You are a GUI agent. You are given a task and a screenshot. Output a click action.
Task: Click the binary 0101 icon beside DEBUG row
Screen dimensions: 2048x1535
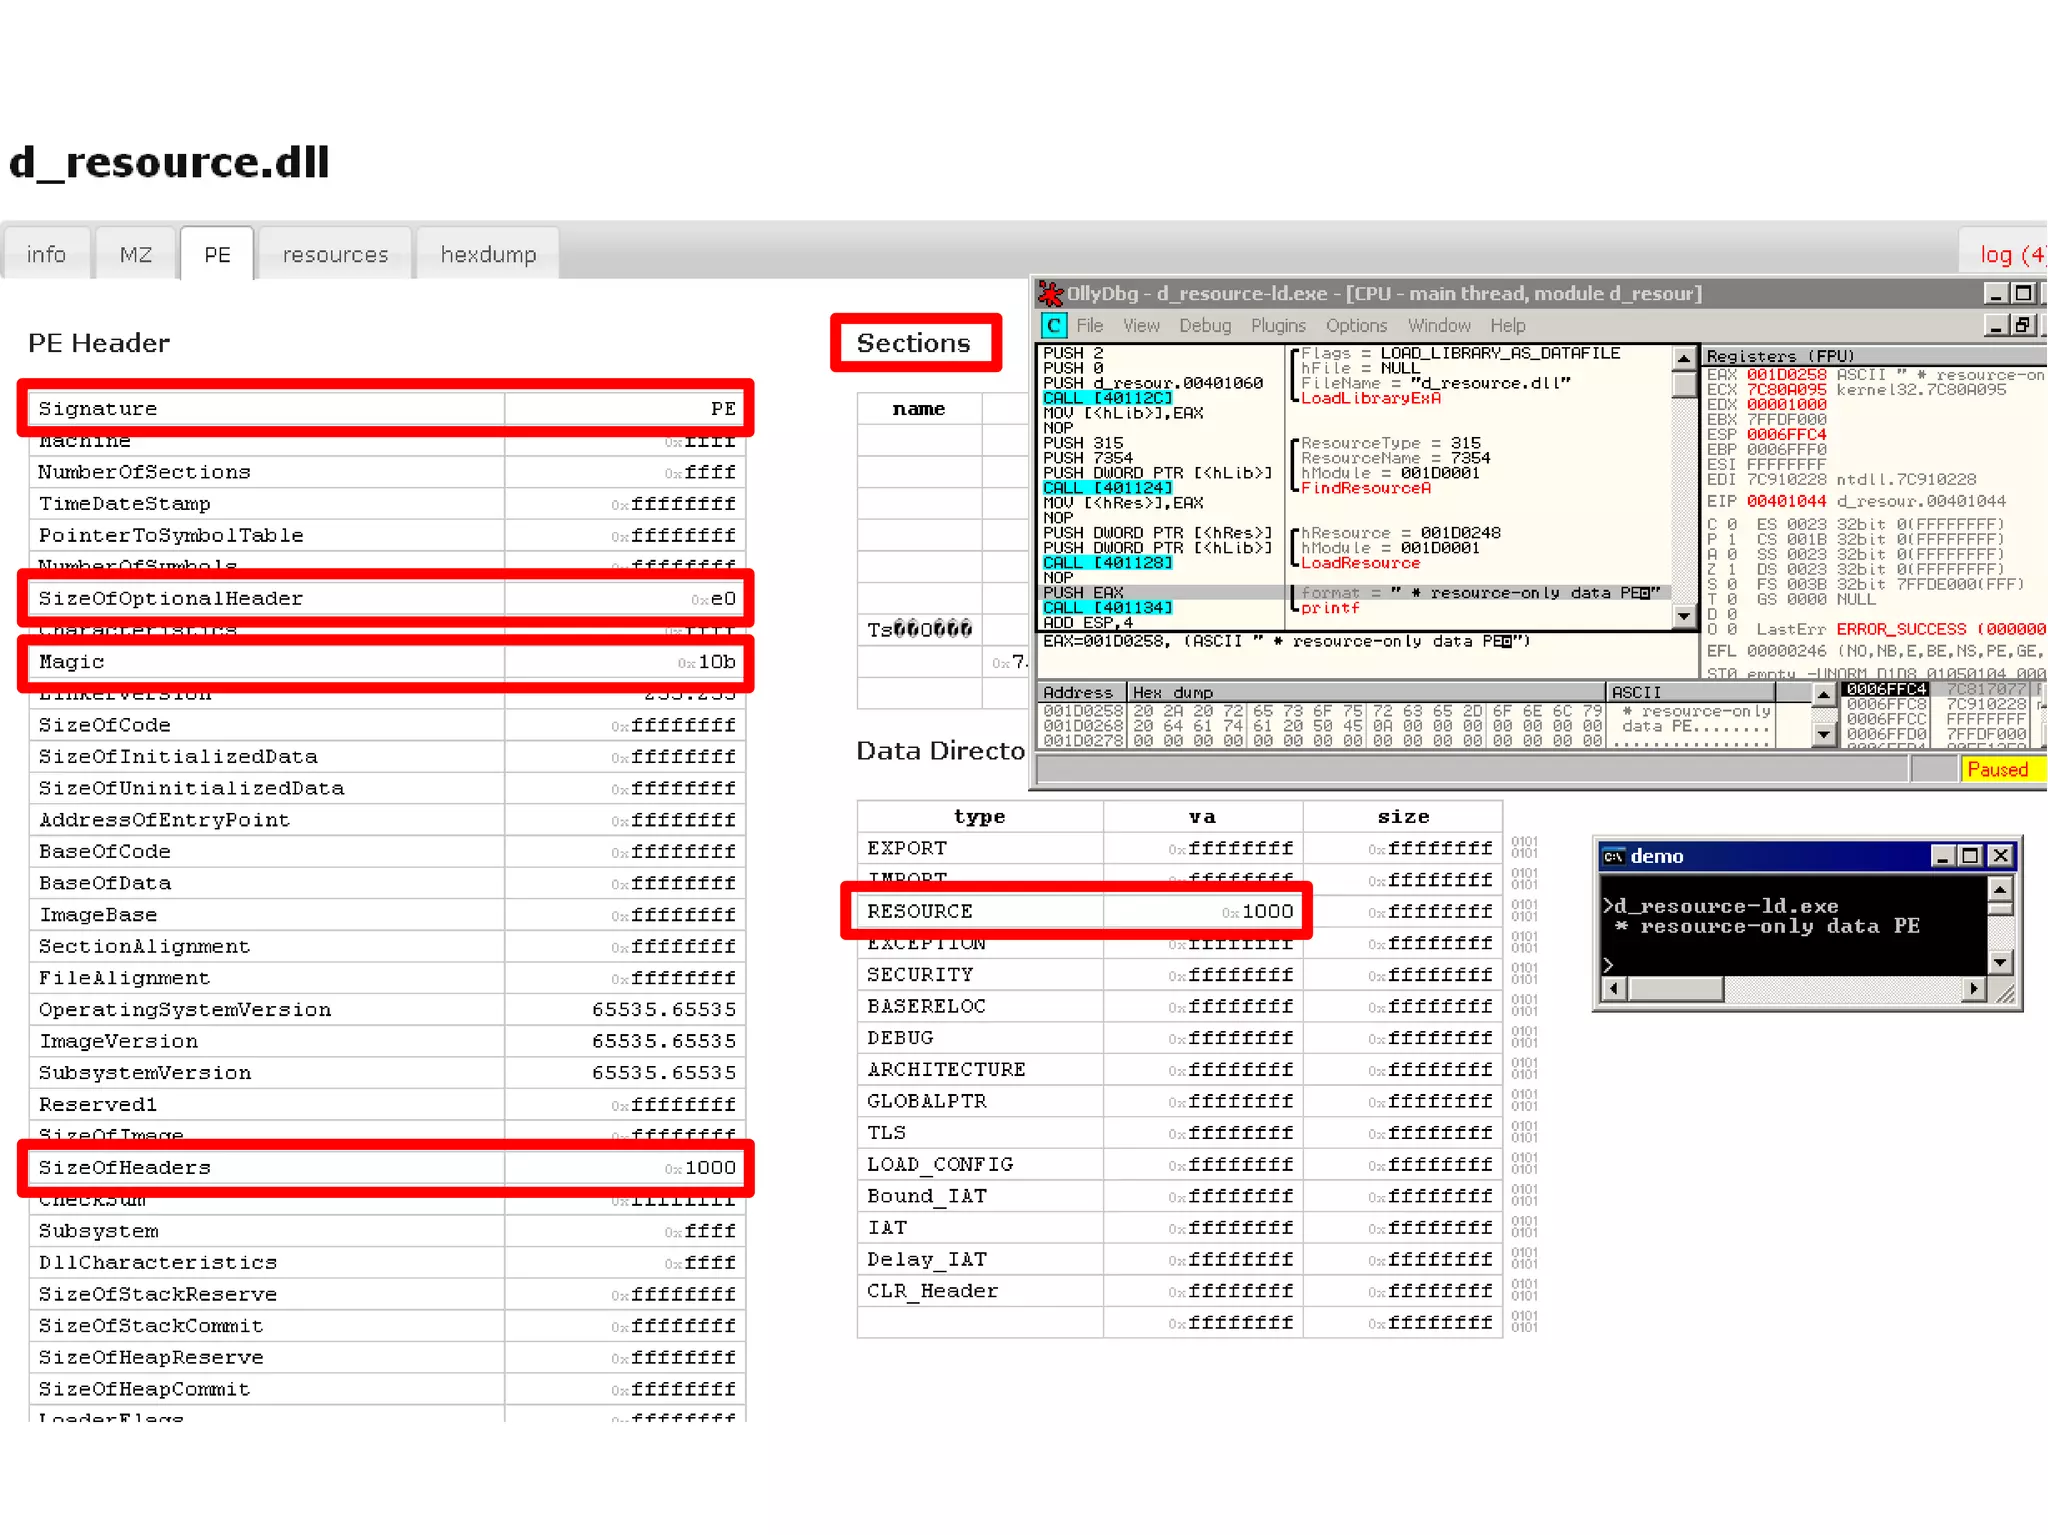click(1524, 1038)
